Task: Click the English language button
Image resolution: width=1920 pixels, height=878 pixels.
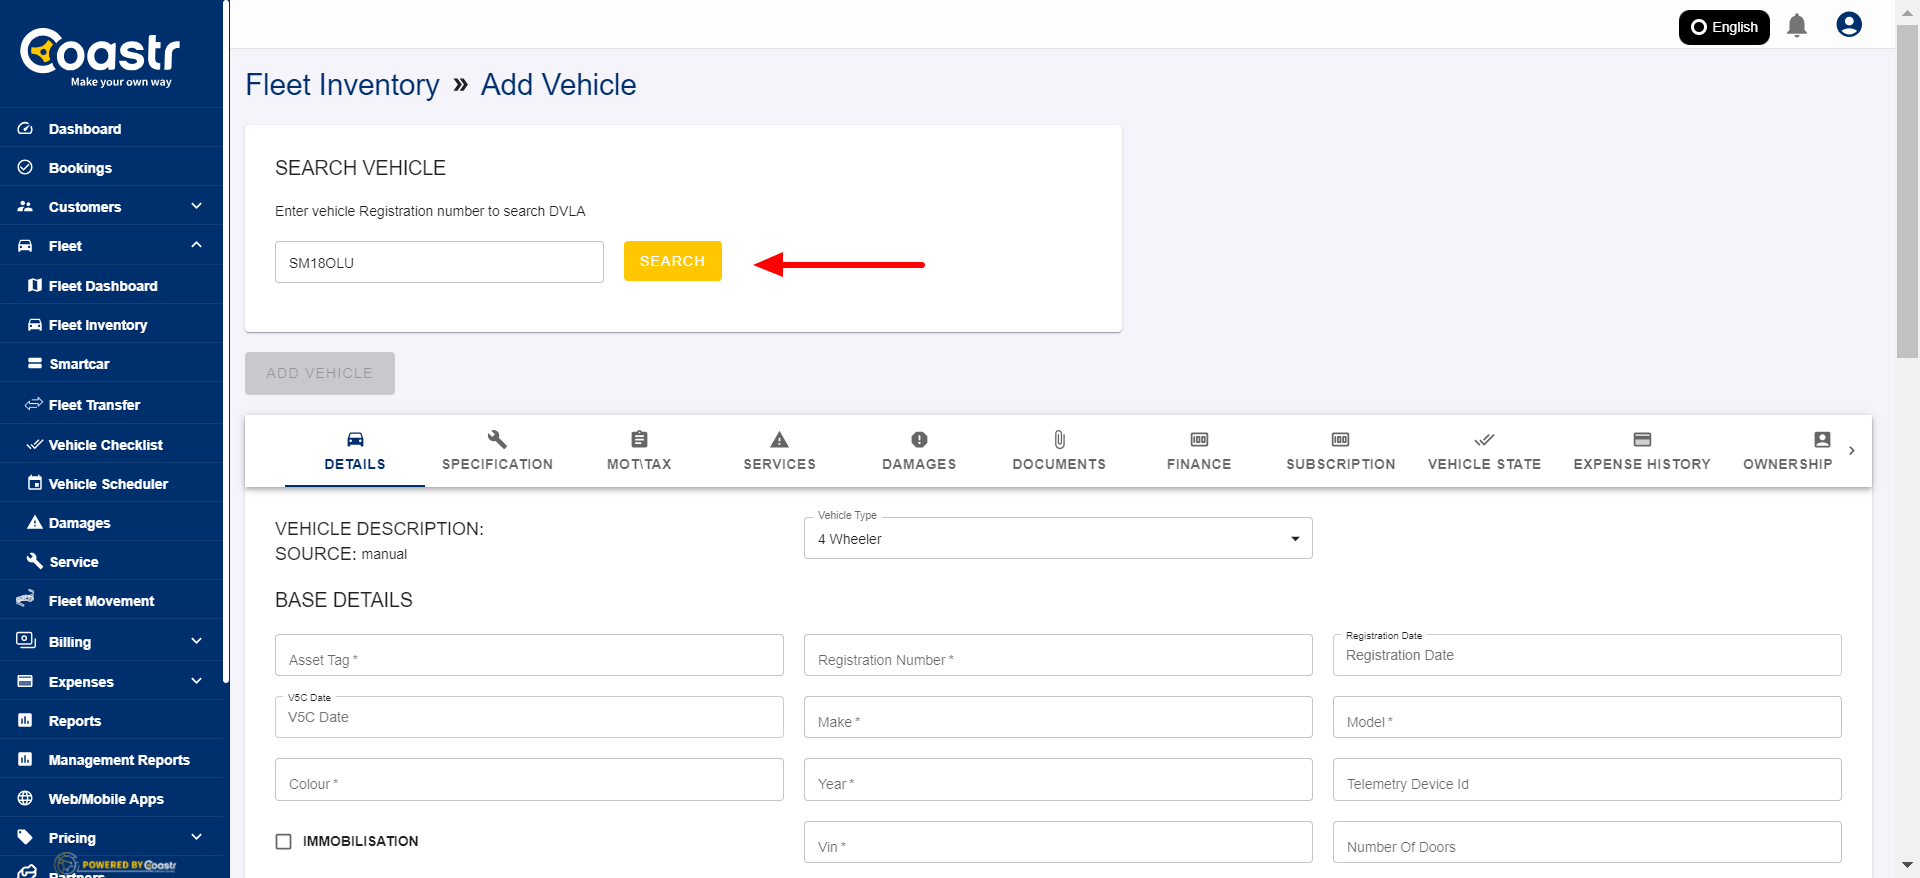Action: point(1724,27)
